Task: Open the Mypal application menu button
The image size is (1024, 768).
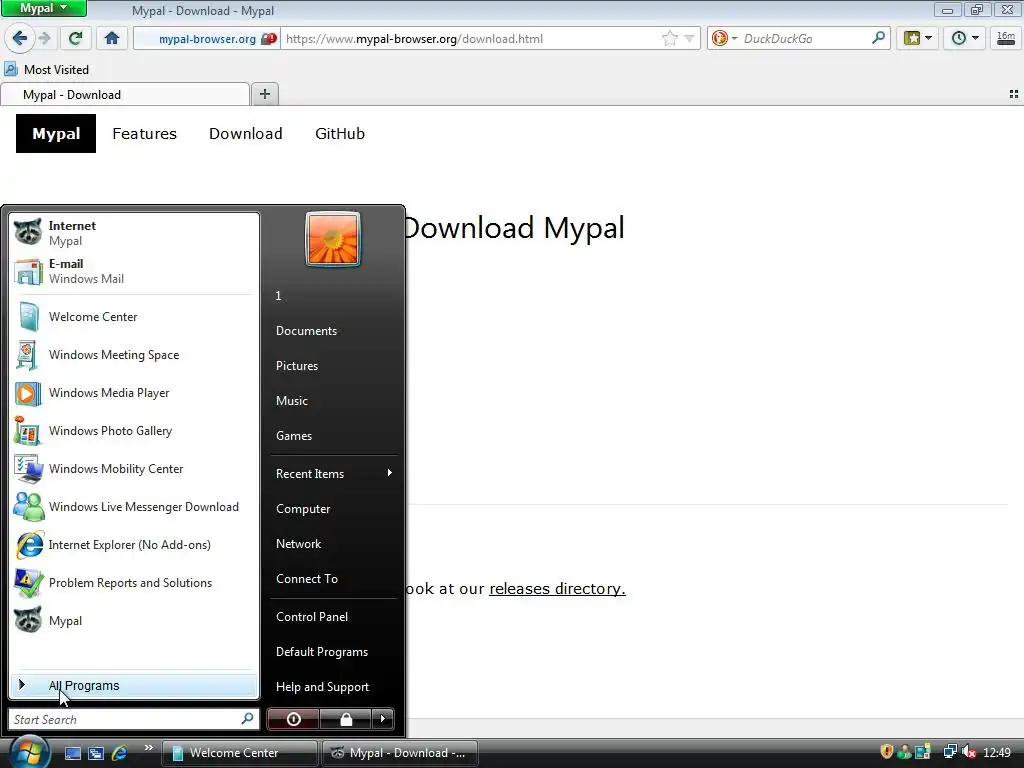Action: [x=44, y=8]
